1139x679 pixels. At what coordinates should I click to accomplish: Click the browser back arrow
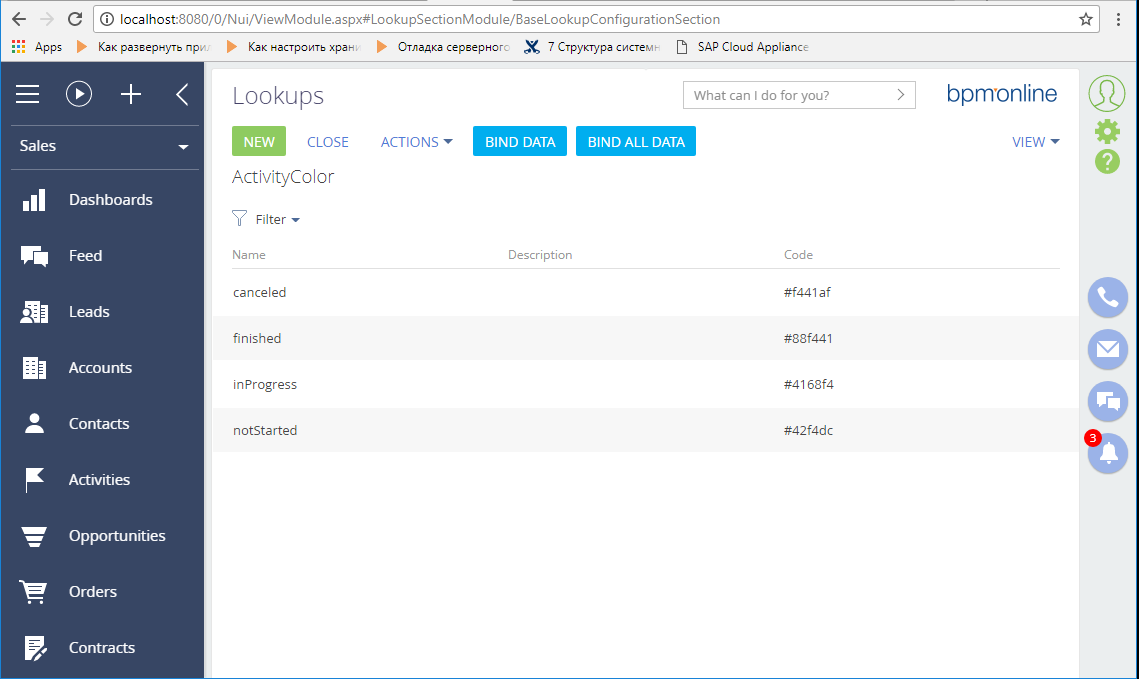coord(19,19)
